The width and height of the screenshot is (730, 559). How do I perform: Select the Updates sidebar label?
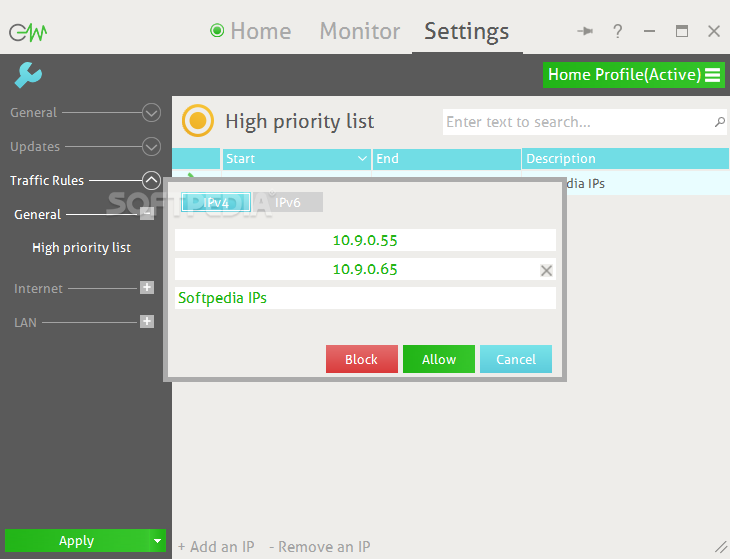(35, 147)
